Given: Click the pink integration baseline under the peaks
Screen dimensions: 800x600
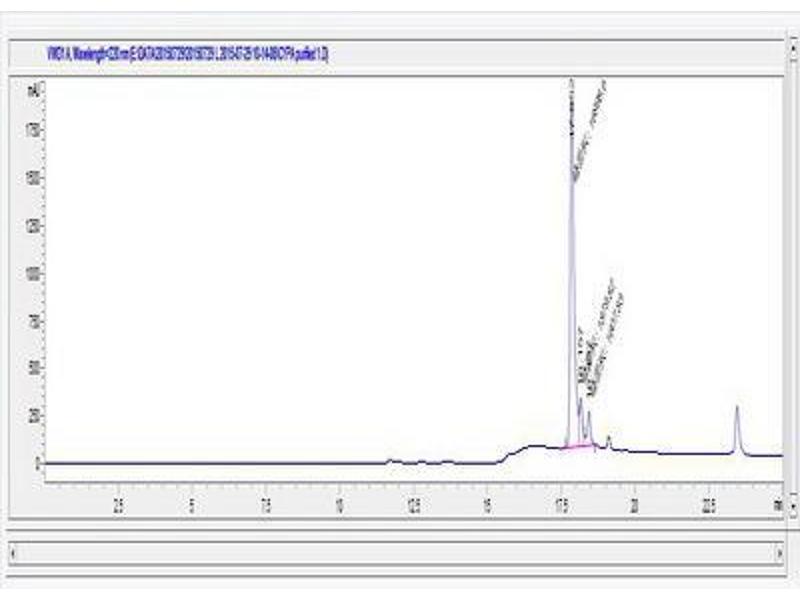Looking at the screenshot, I should click(x=576, y=447).
